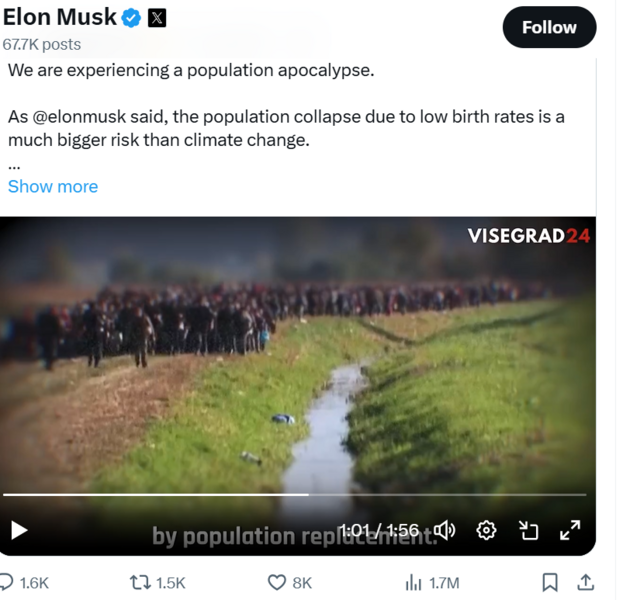Open the Elon Musk profile name

[x=58, y=17]
